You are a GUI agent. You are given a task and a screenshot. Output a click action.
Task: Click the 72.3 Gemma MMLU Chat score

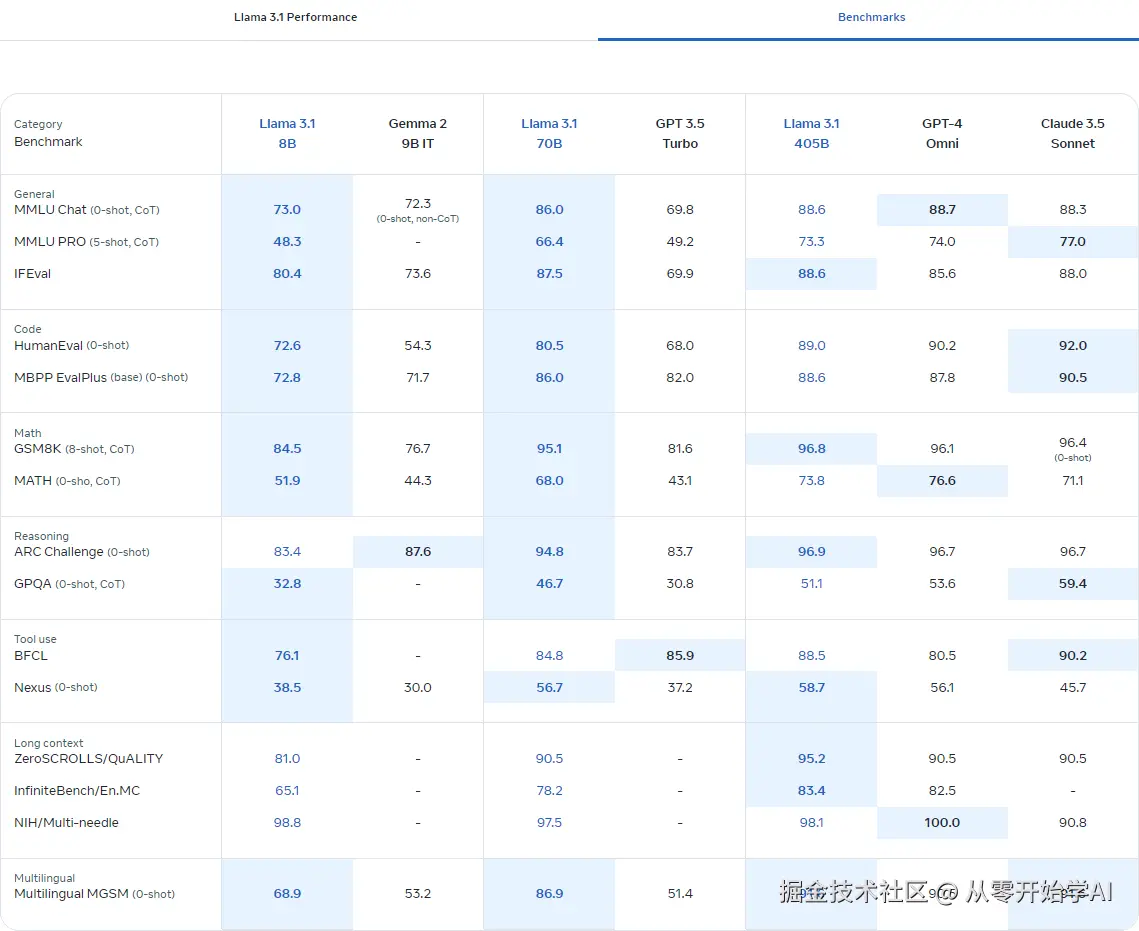[x=418, y=203]
